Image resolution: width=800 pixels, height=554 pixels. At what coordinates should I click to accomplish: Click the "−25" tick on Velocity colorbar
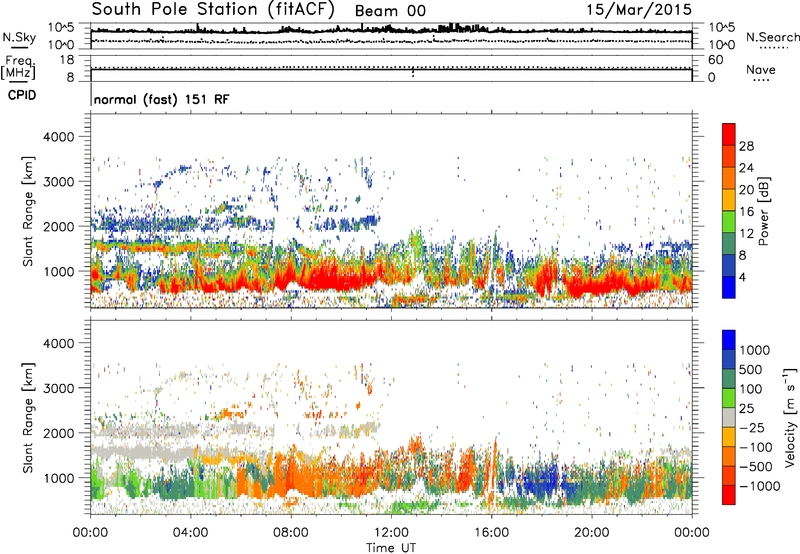752,427
